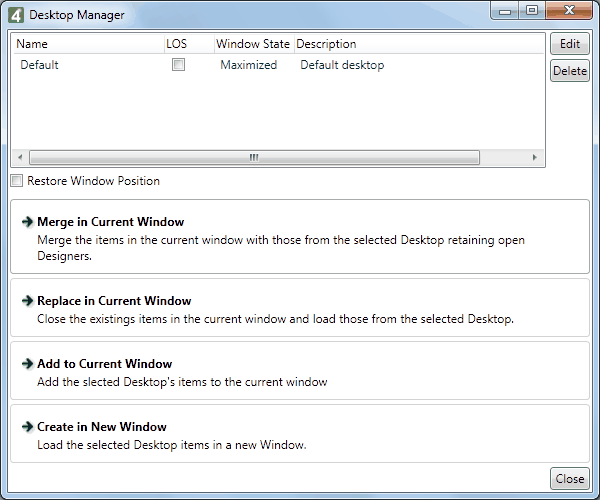Sort the list by Name column header

tap(88, 44)
